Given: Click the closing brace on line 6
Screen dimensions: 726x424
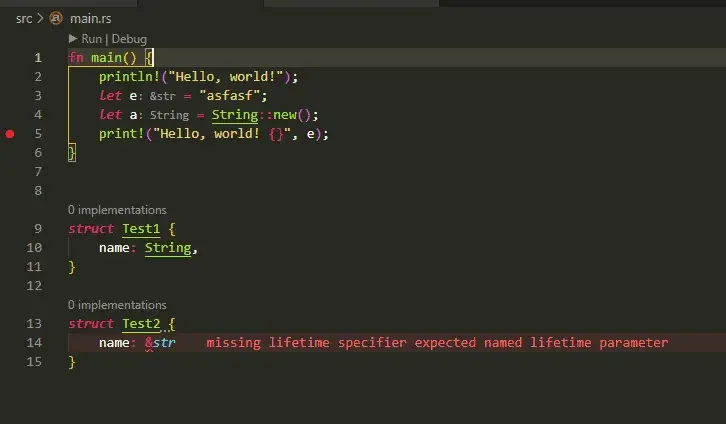Looking at the screenshot, I should pos(72,153).
